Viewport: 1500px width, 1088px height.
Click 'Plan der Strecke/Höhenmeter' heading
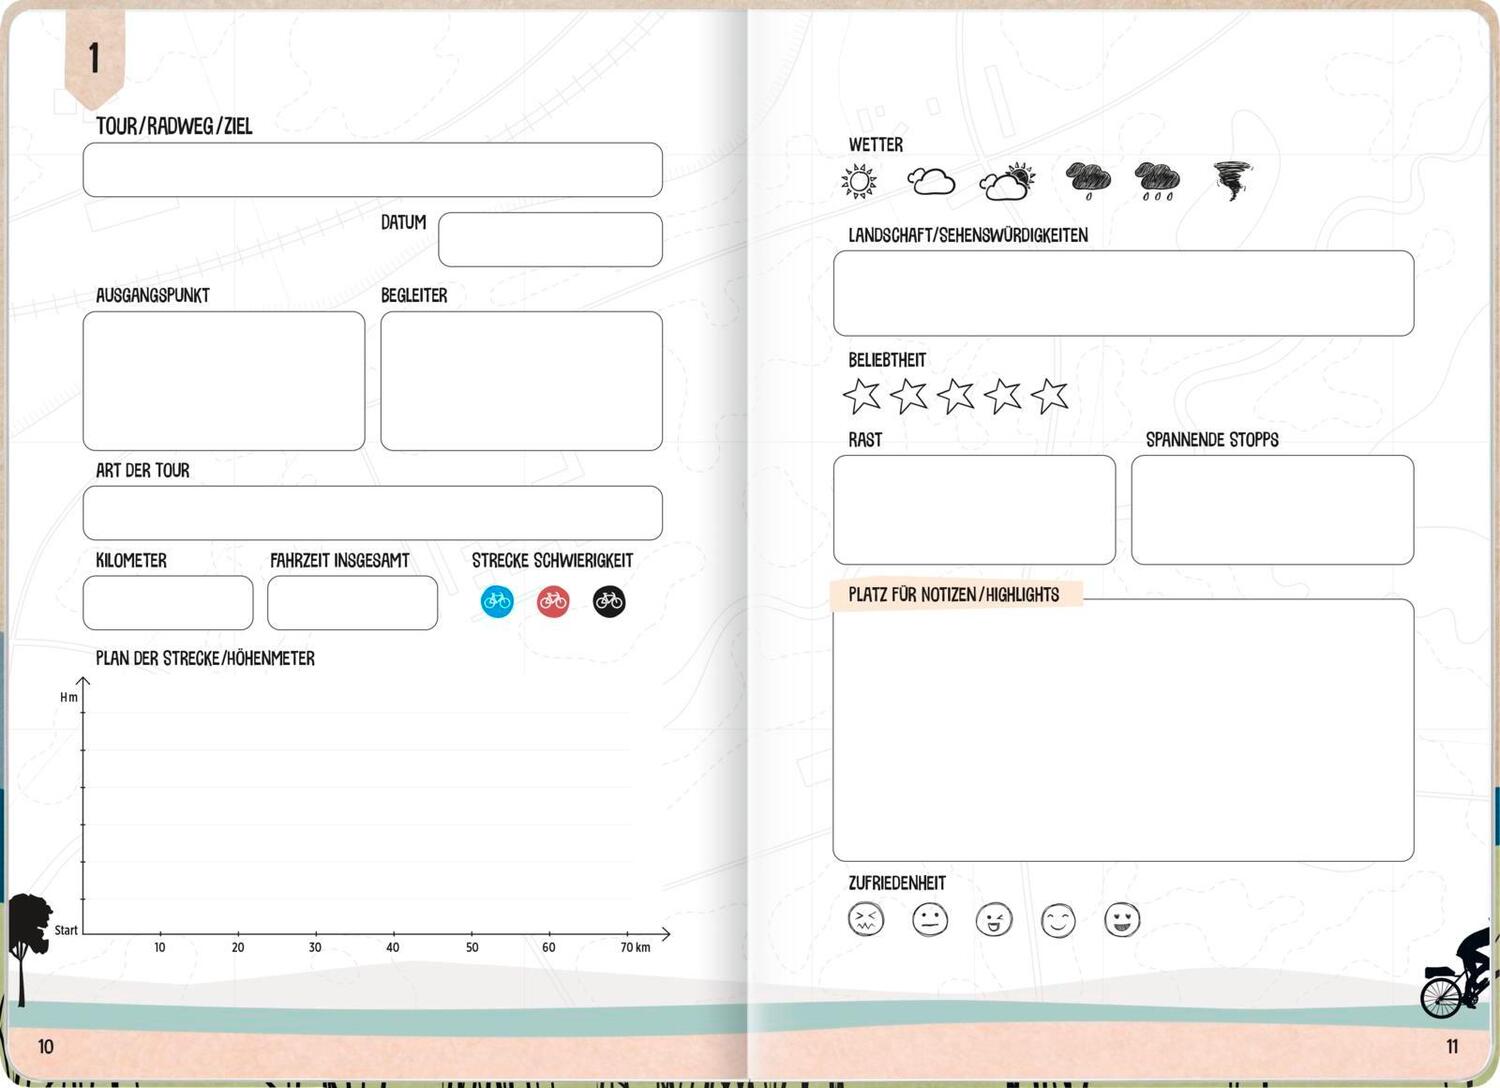click(205, 658)
